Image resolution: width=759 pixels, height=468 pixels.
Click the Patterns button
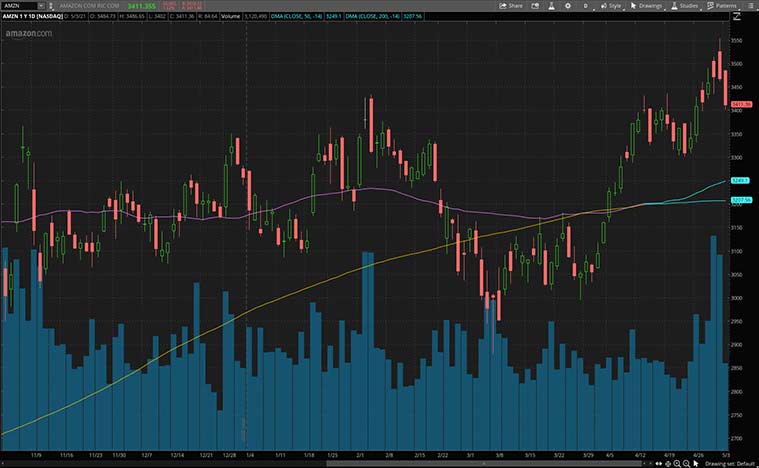(723, 5)
